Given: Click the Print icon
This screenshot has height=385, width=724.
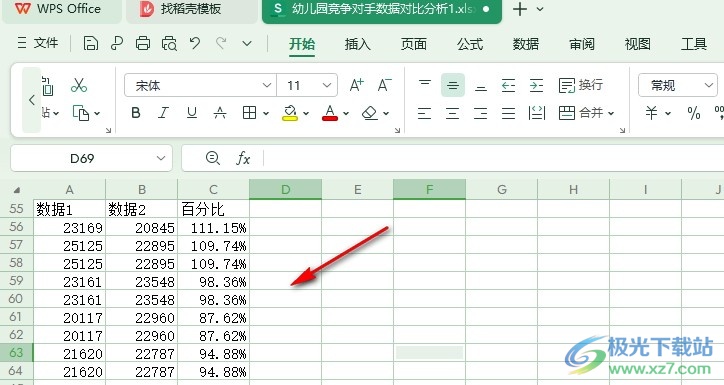Looking at the screenshot, I should [x=143, y=43].
